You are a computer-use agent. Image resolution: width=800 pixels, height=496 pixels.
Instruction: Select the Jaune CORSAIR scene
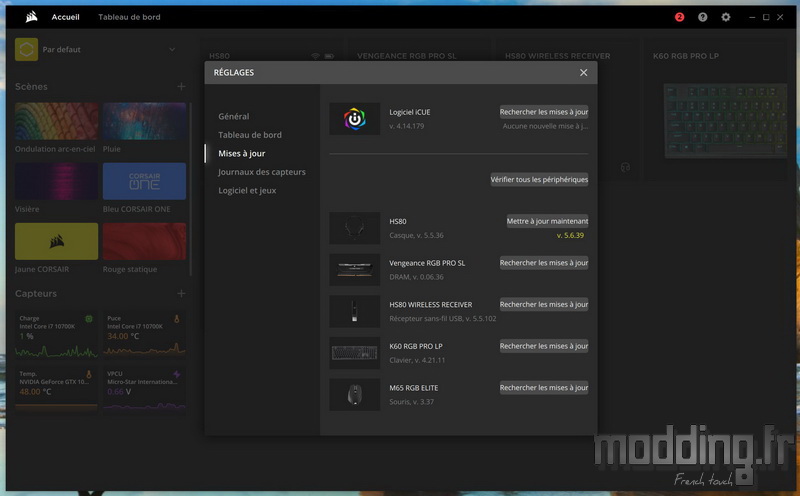(x=56, y=241)
